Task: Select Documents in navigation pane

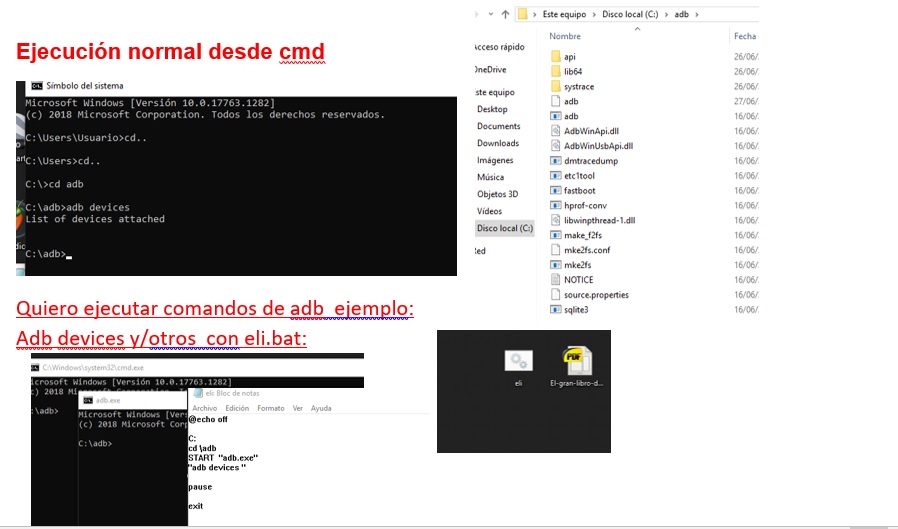Action: [498, 126]
